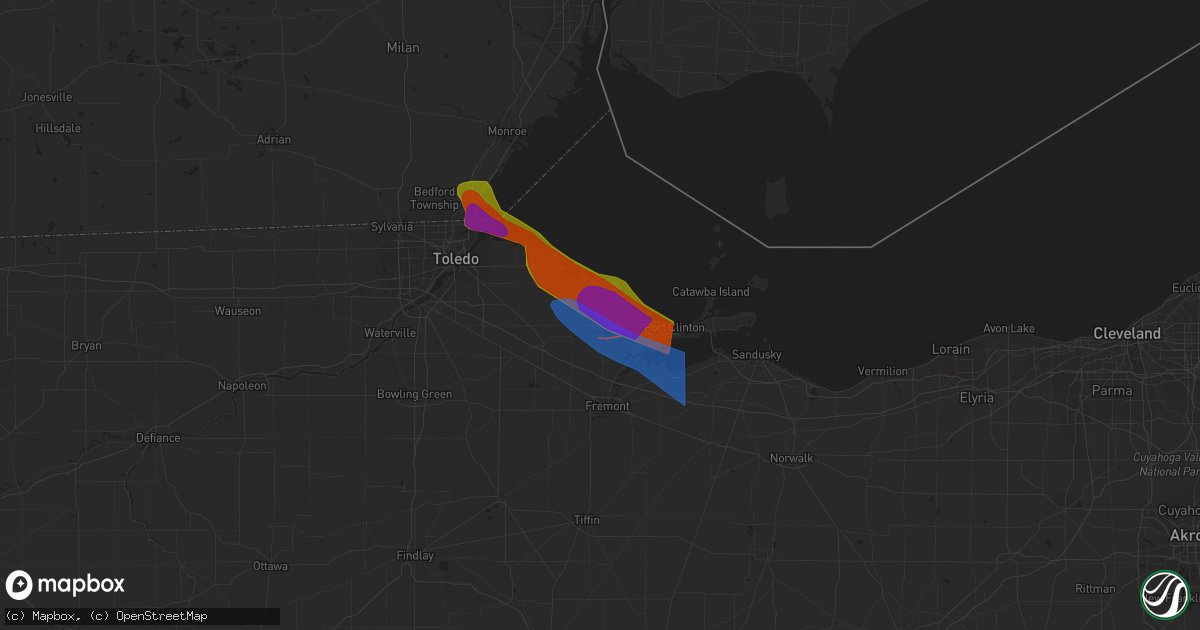Image resolution: width=1200 pixels, height=630 pixels.
Task: Click the Sylvania label
Action: click(392, 227)
